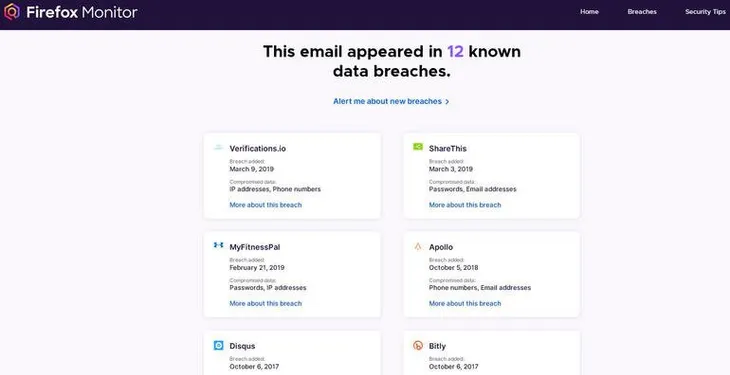Open More about ShareThis breach link
The width and height of the screenshot is (730, 375).
465,205
